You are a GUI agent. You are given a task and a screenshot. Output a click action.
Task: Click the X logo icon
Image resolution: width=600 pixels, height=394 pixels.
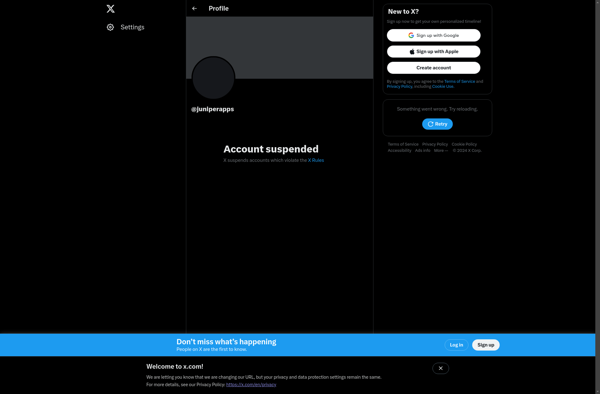111,8
